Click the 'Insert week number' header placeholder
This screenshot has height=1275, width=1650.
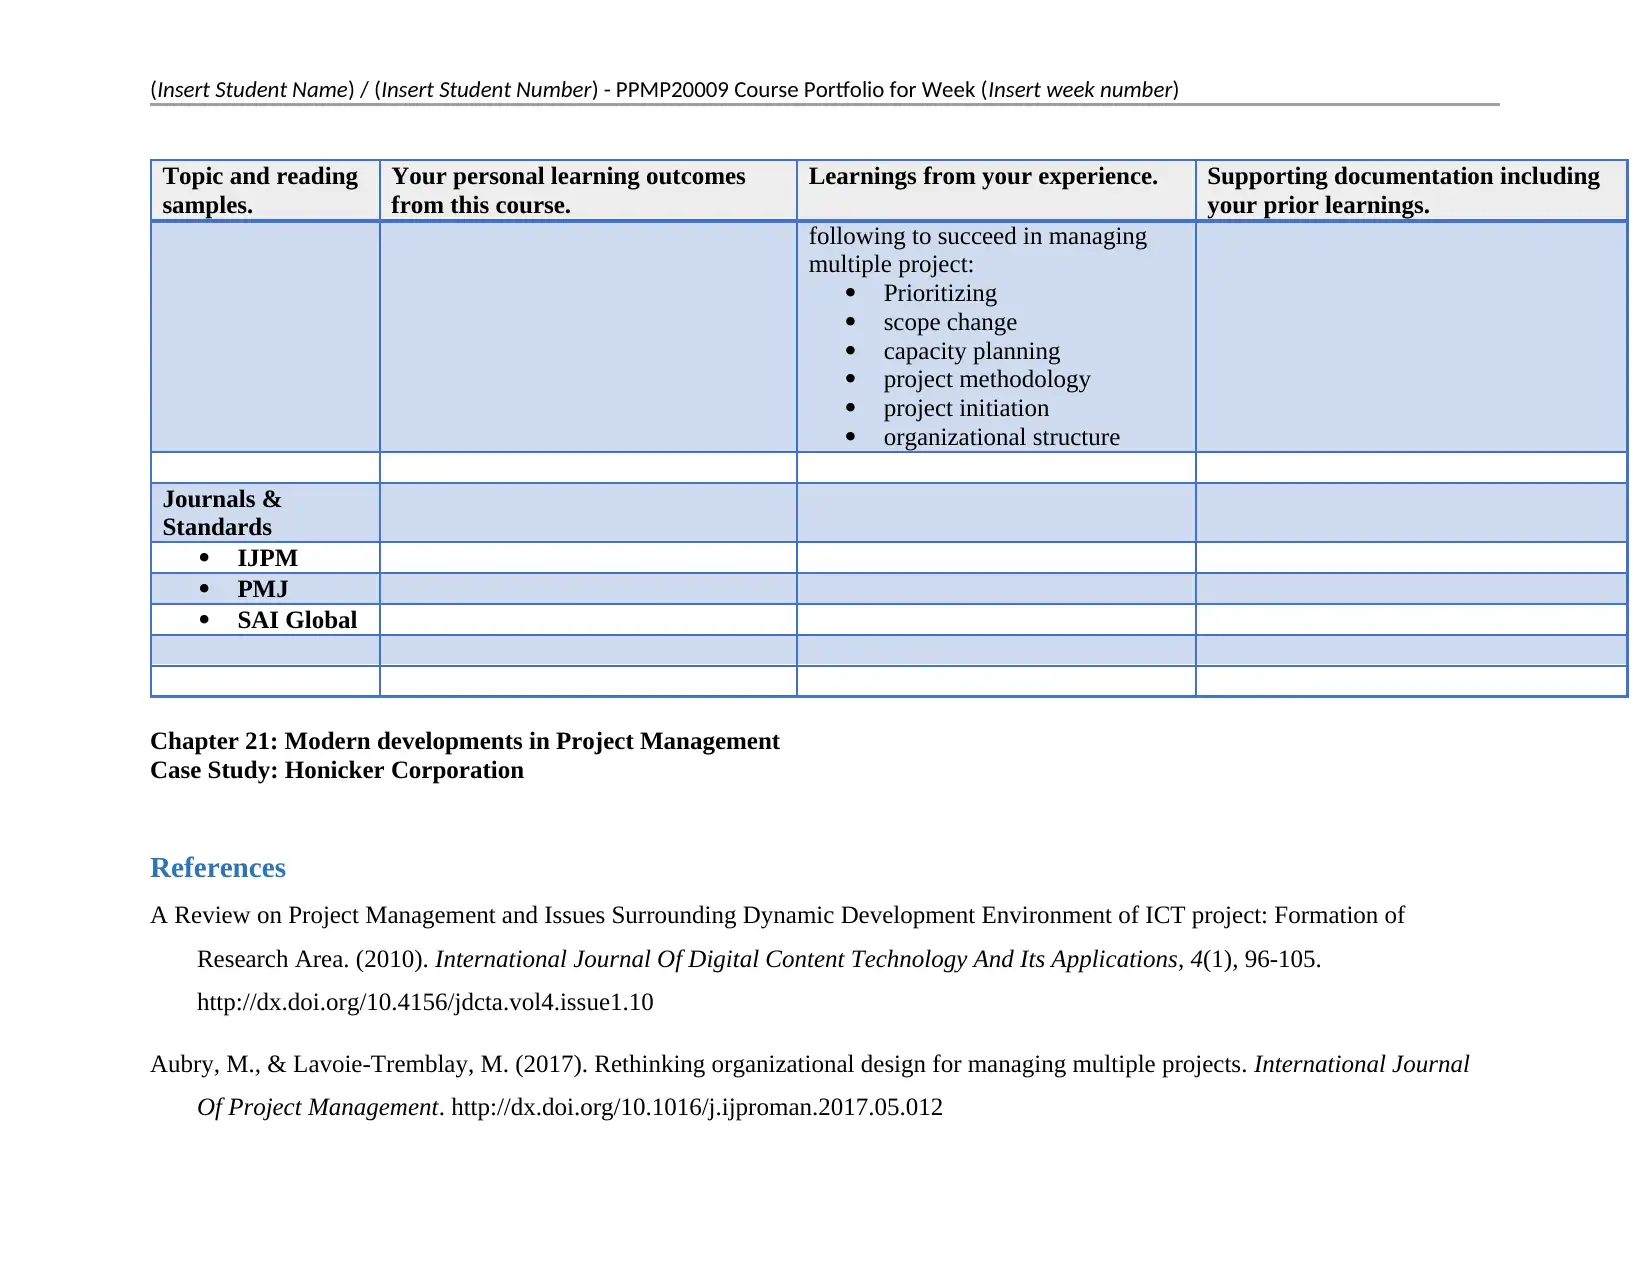1080,90
